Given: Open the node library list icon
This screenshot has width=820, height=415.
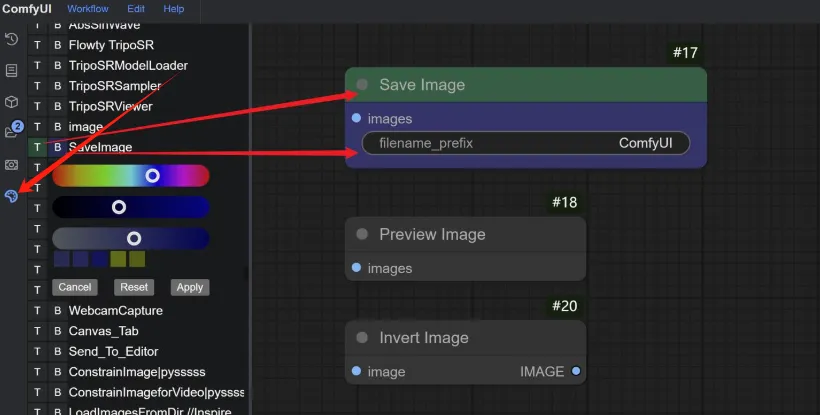Looking at the screenshot, I should click(11, 71).
